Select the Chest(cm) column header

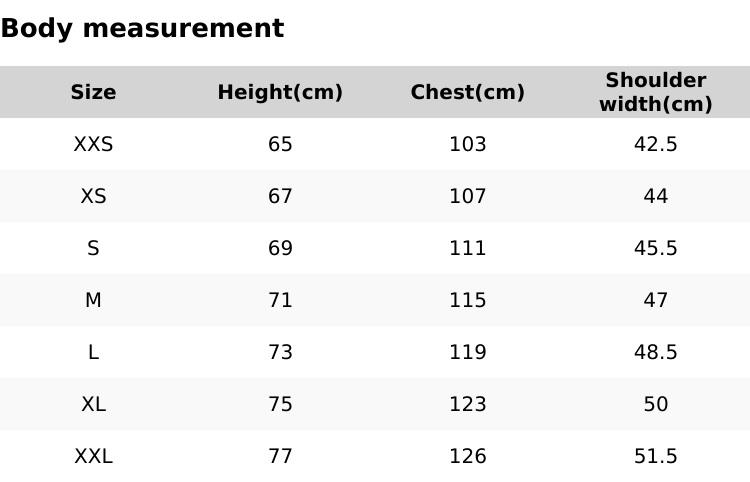click(x=467, y=93)
